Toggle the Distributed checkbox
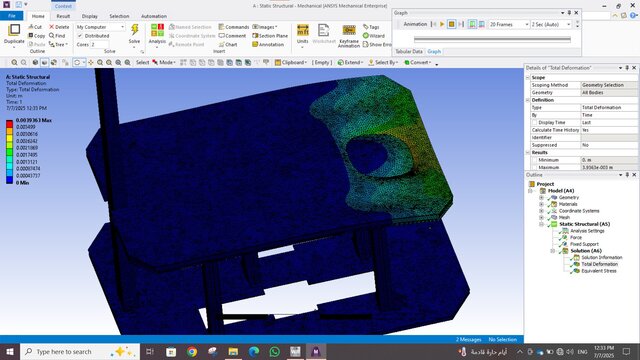Screen dimensions: 640x360 (80, 36)
